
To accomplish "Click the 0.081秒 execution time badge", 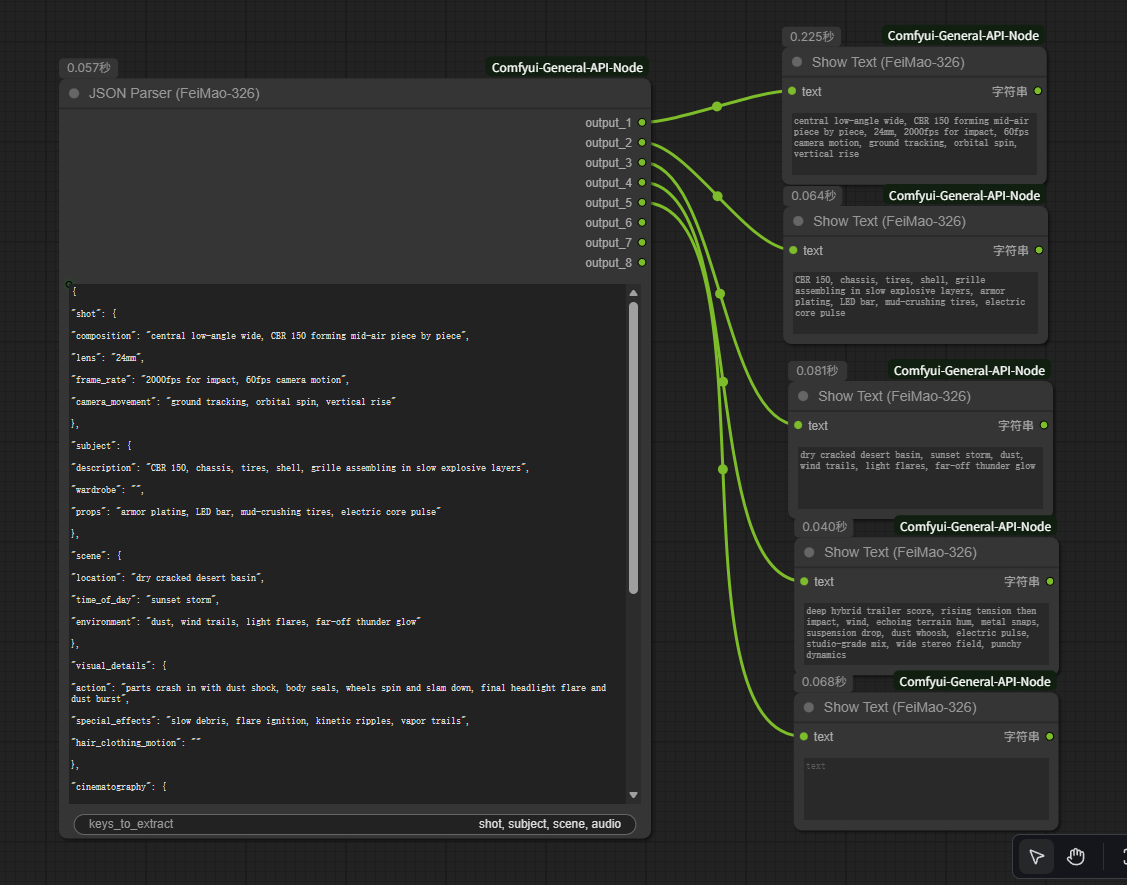I will [816, 371].
